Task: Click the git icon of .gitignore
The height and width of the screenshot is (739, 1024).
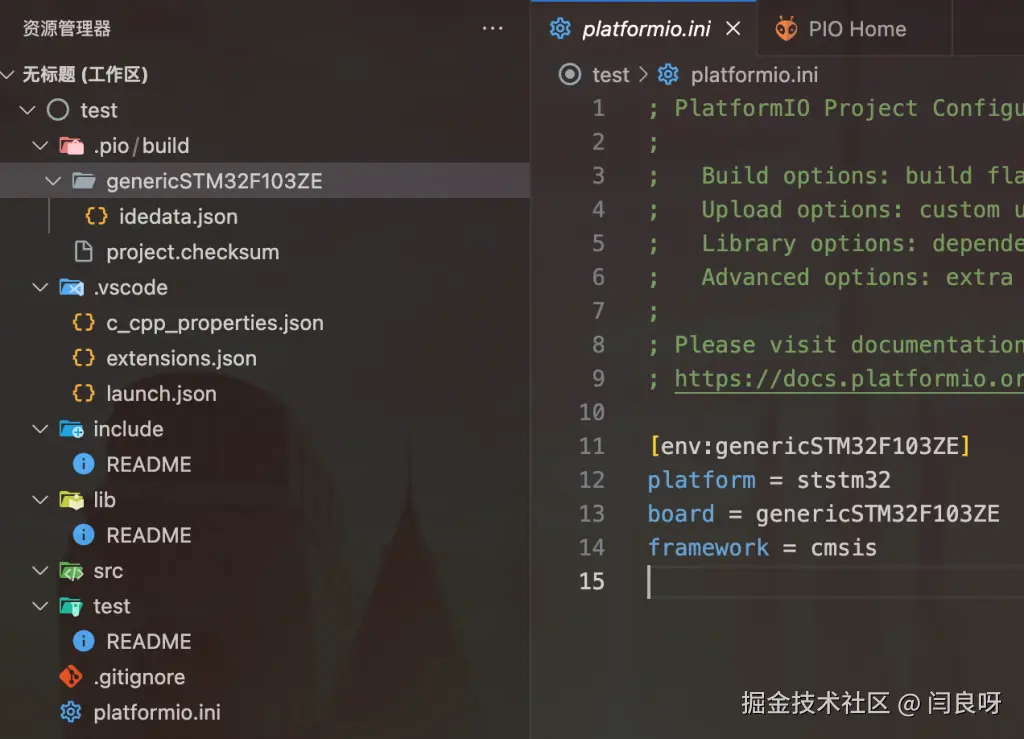Action: (71, 677)
